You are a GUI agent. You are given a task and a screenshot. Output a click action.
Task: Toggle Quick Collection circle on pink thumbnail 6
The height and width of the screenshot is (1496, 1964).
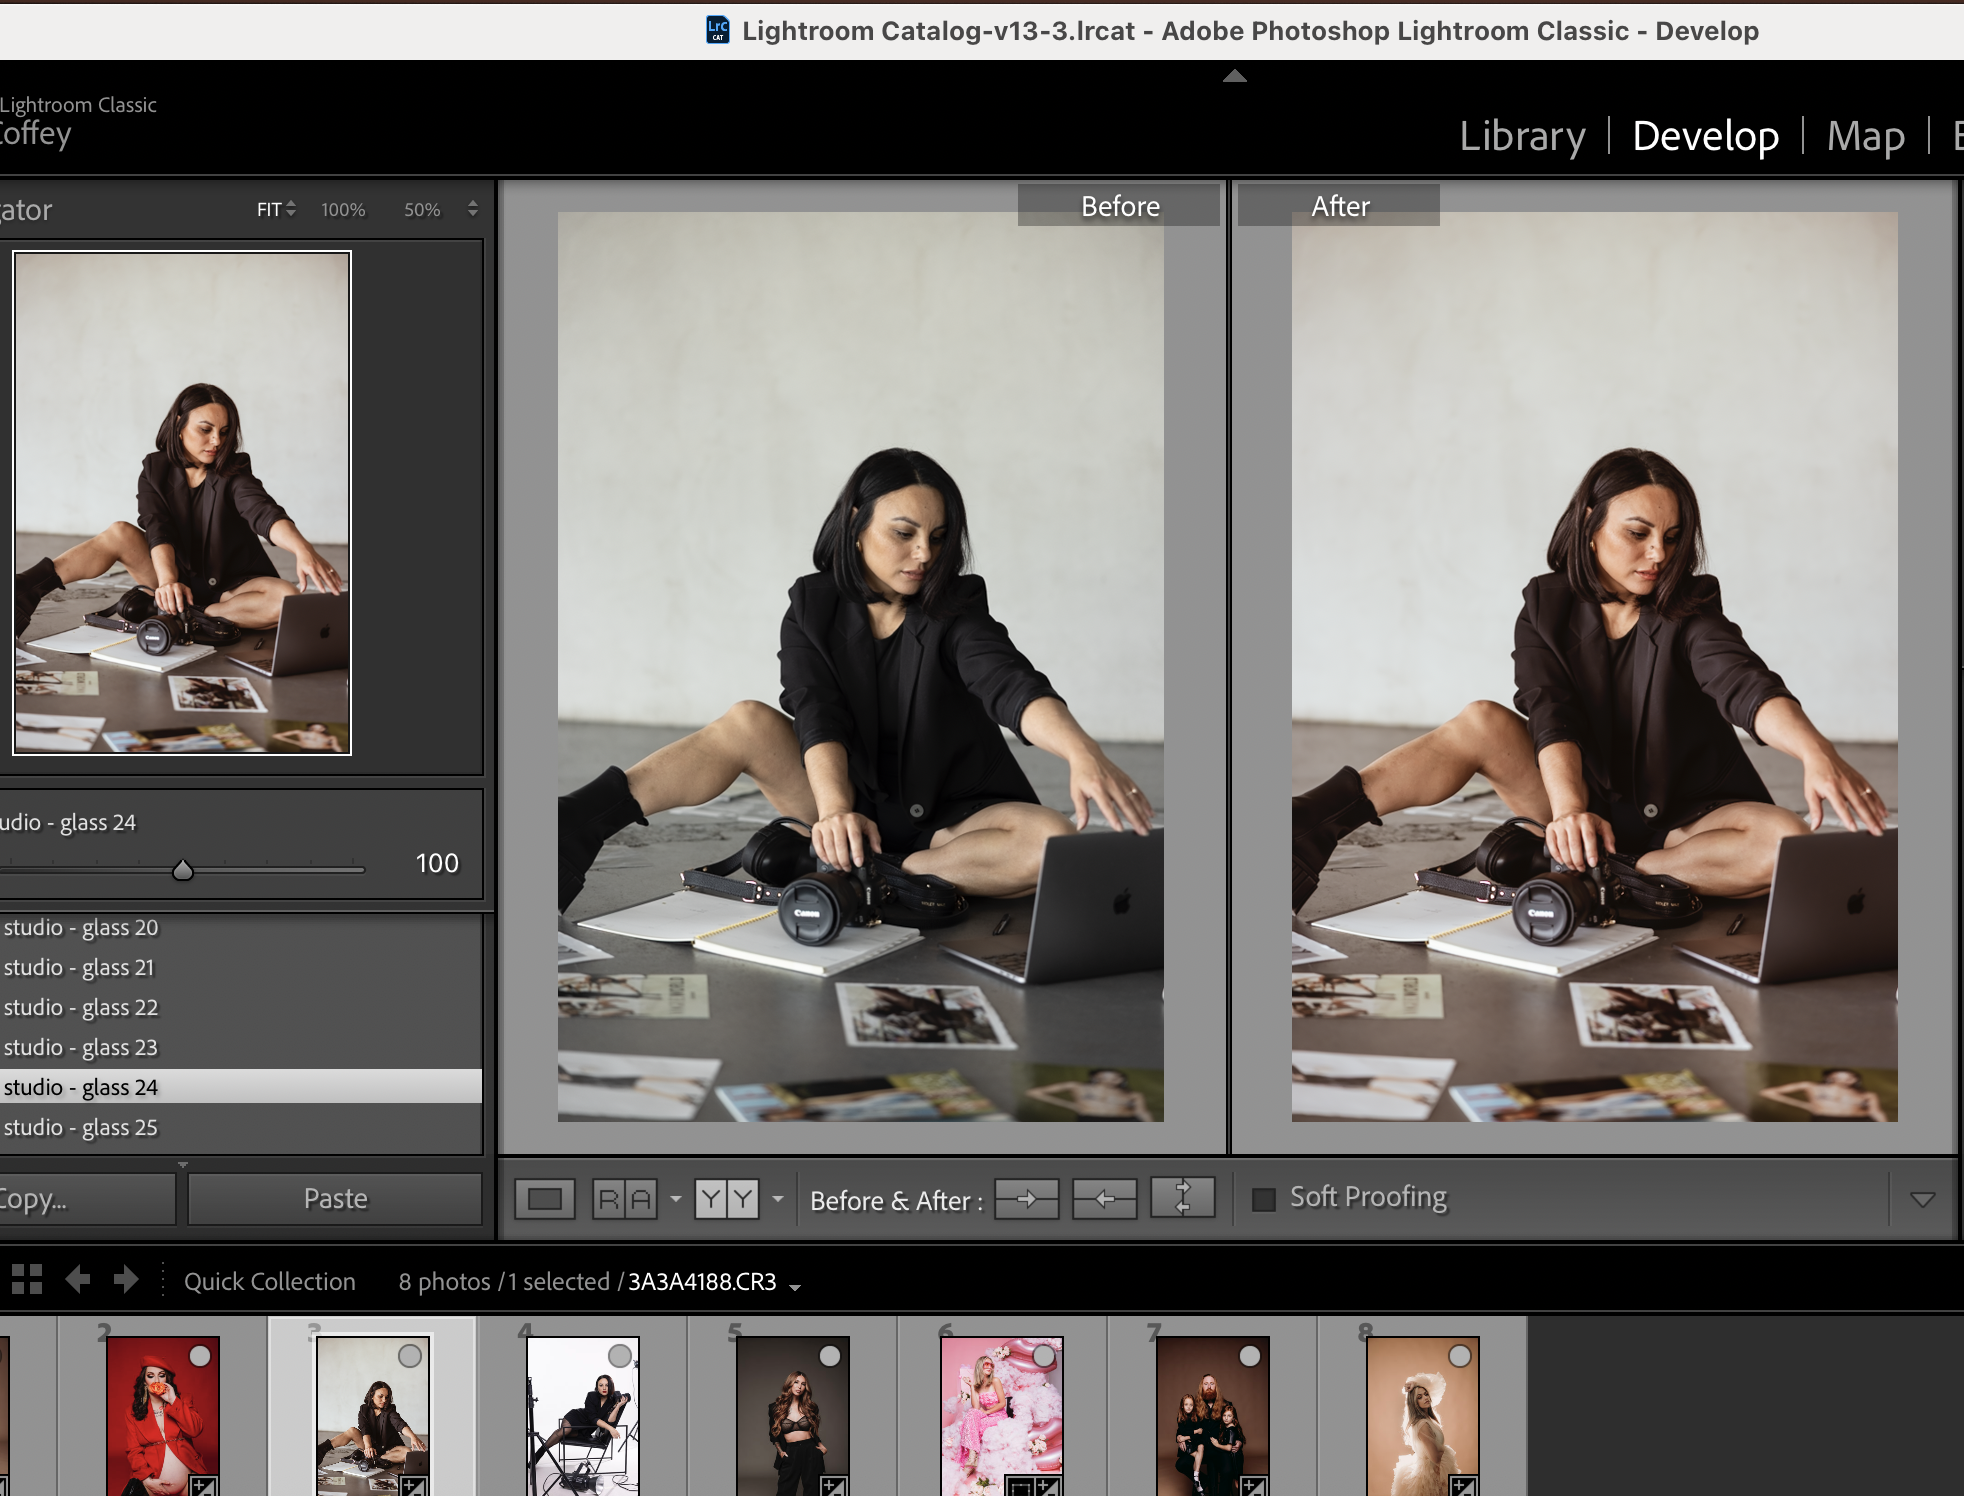pyautogui.click(x=1044, y=1356)
